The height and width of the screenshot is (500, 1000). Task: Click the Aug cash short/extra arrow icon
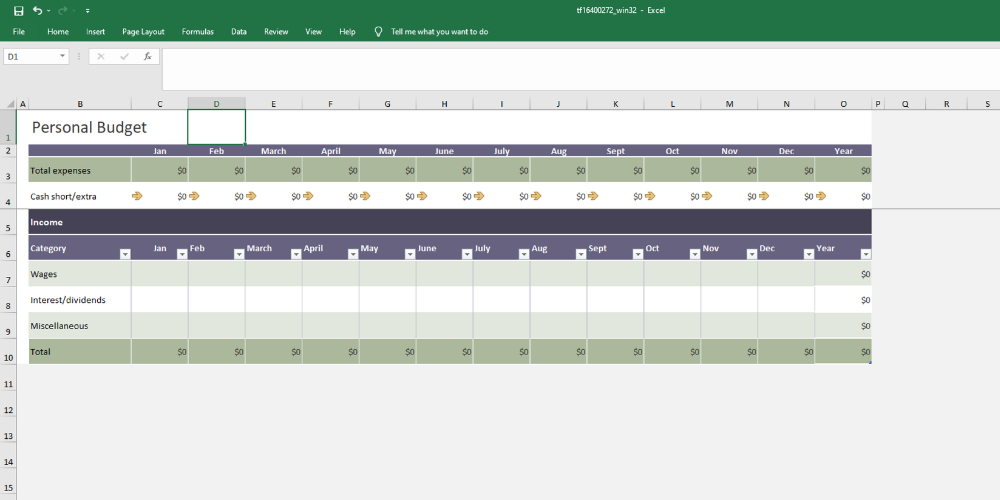pos(536,196)
